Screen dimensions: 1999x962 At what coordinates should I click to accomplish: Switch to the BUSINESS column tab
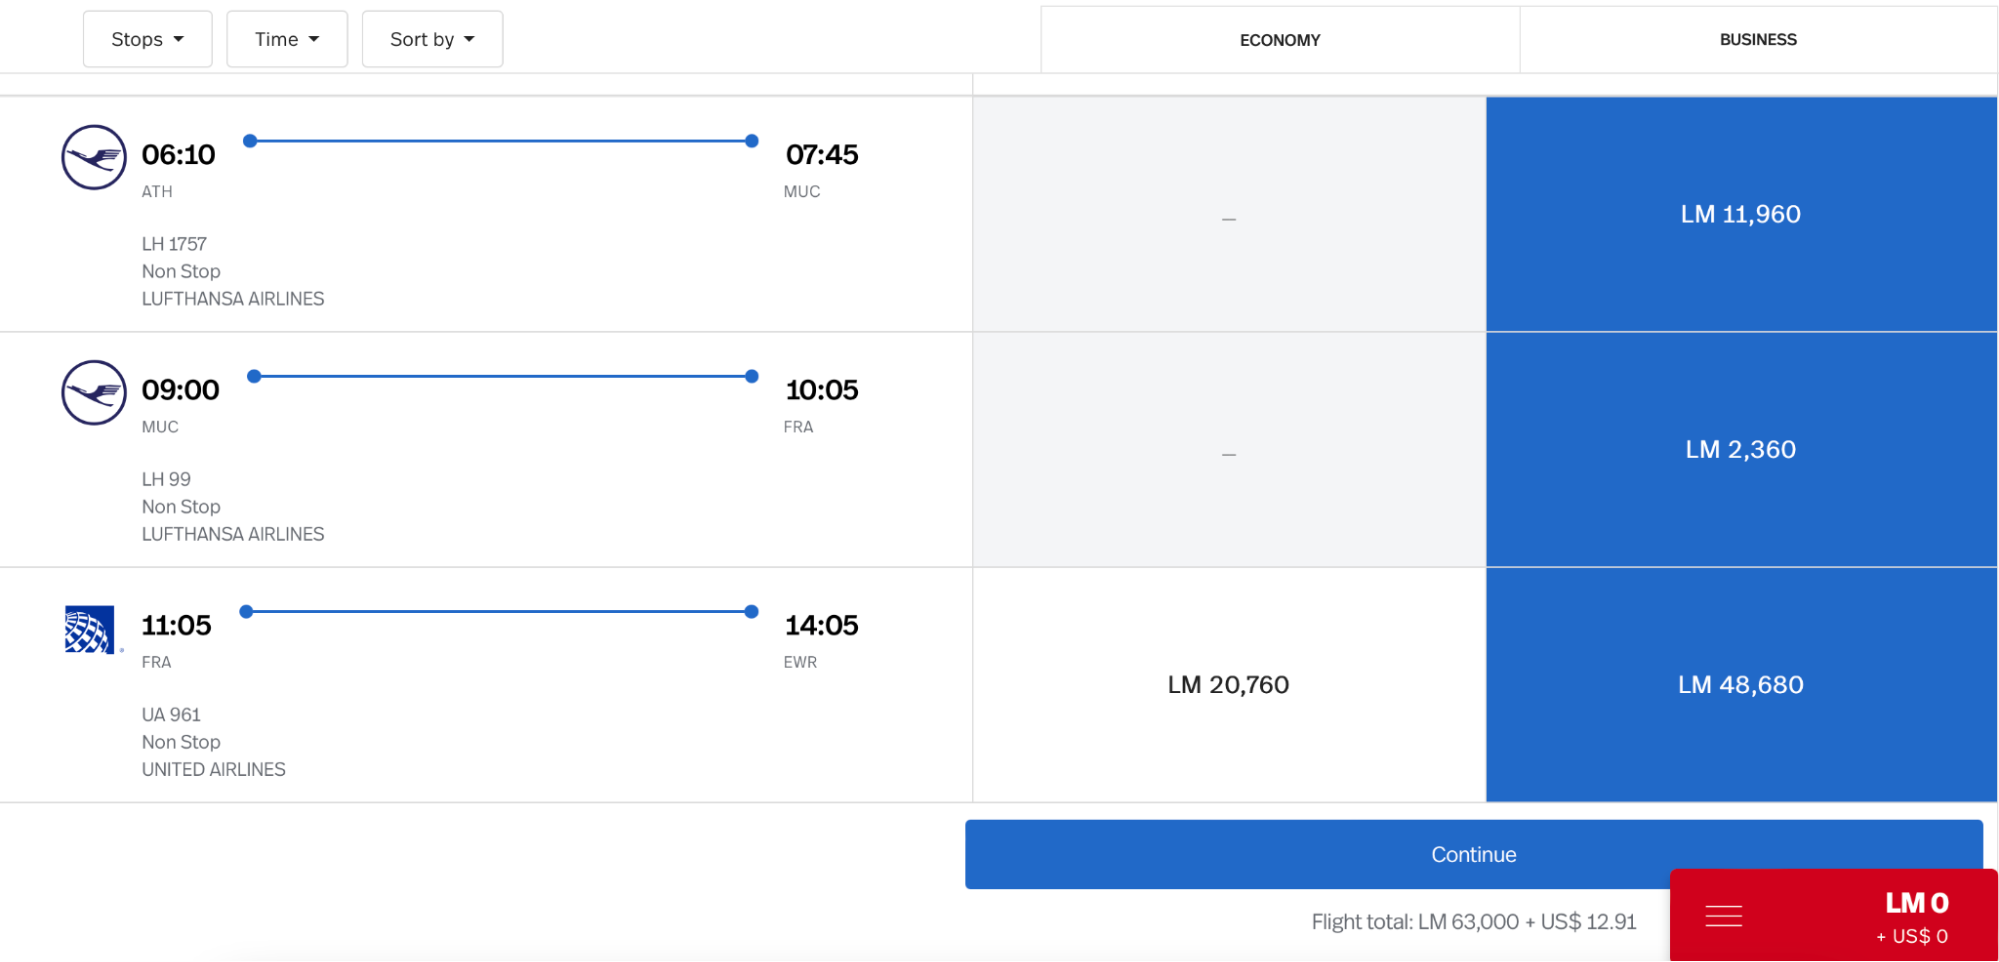tap(1757, 40)
